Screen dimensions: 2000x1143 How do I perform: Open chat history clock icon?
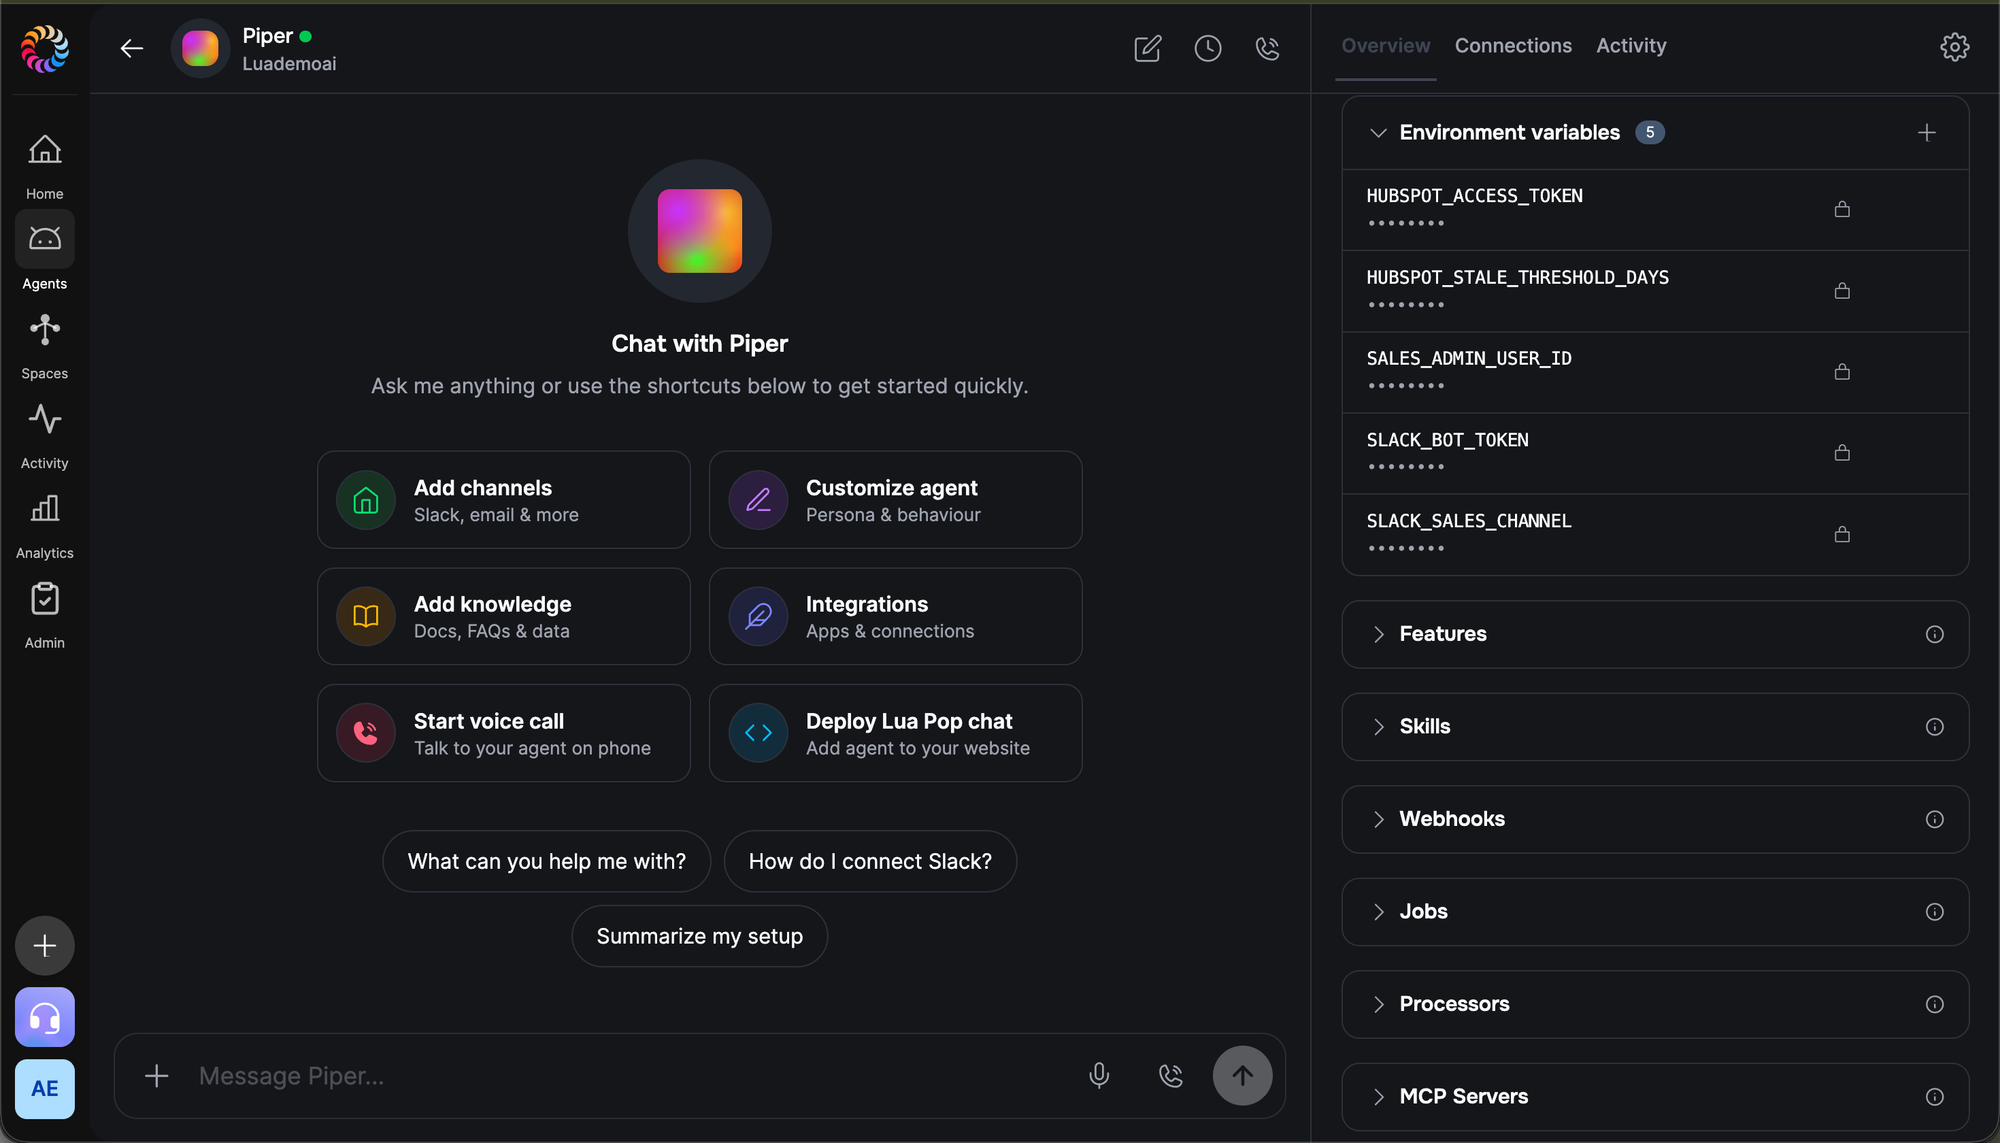point(1208,48)
